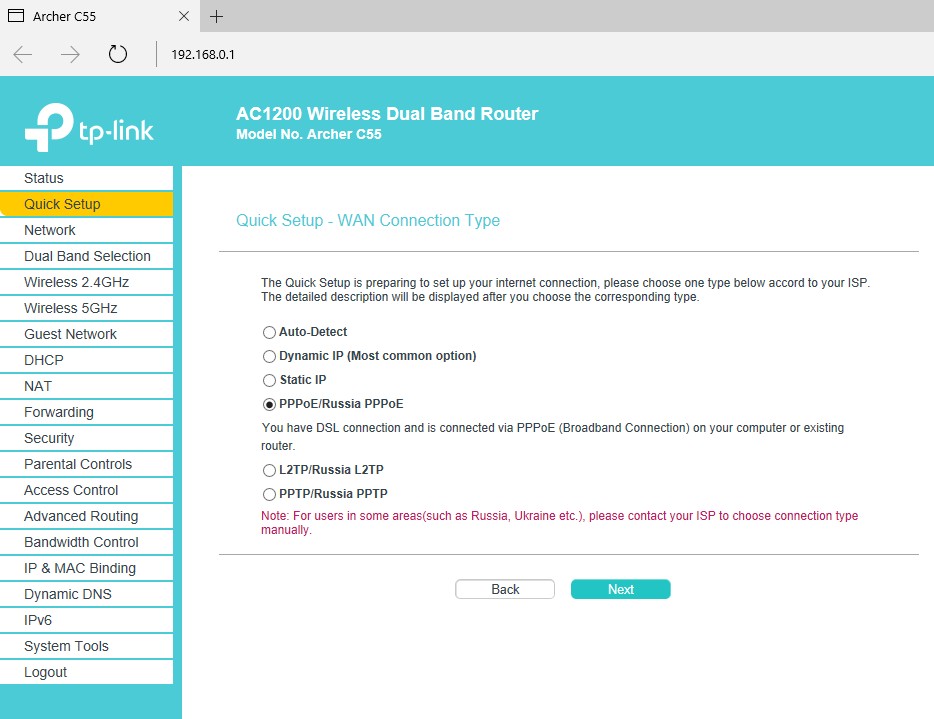
Task: Open the IPv6 menu
Action: (86, 620)
